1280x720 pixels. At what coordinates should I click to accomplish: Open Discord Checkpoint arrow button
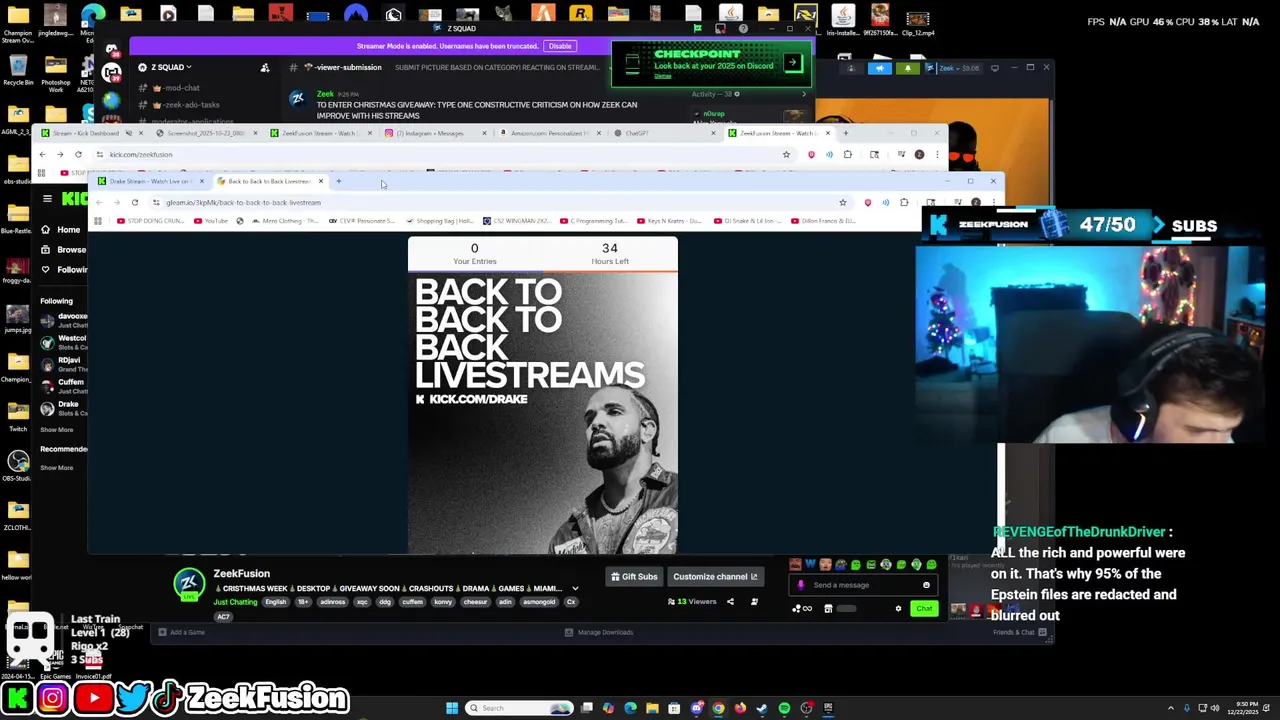pos(792,63)
